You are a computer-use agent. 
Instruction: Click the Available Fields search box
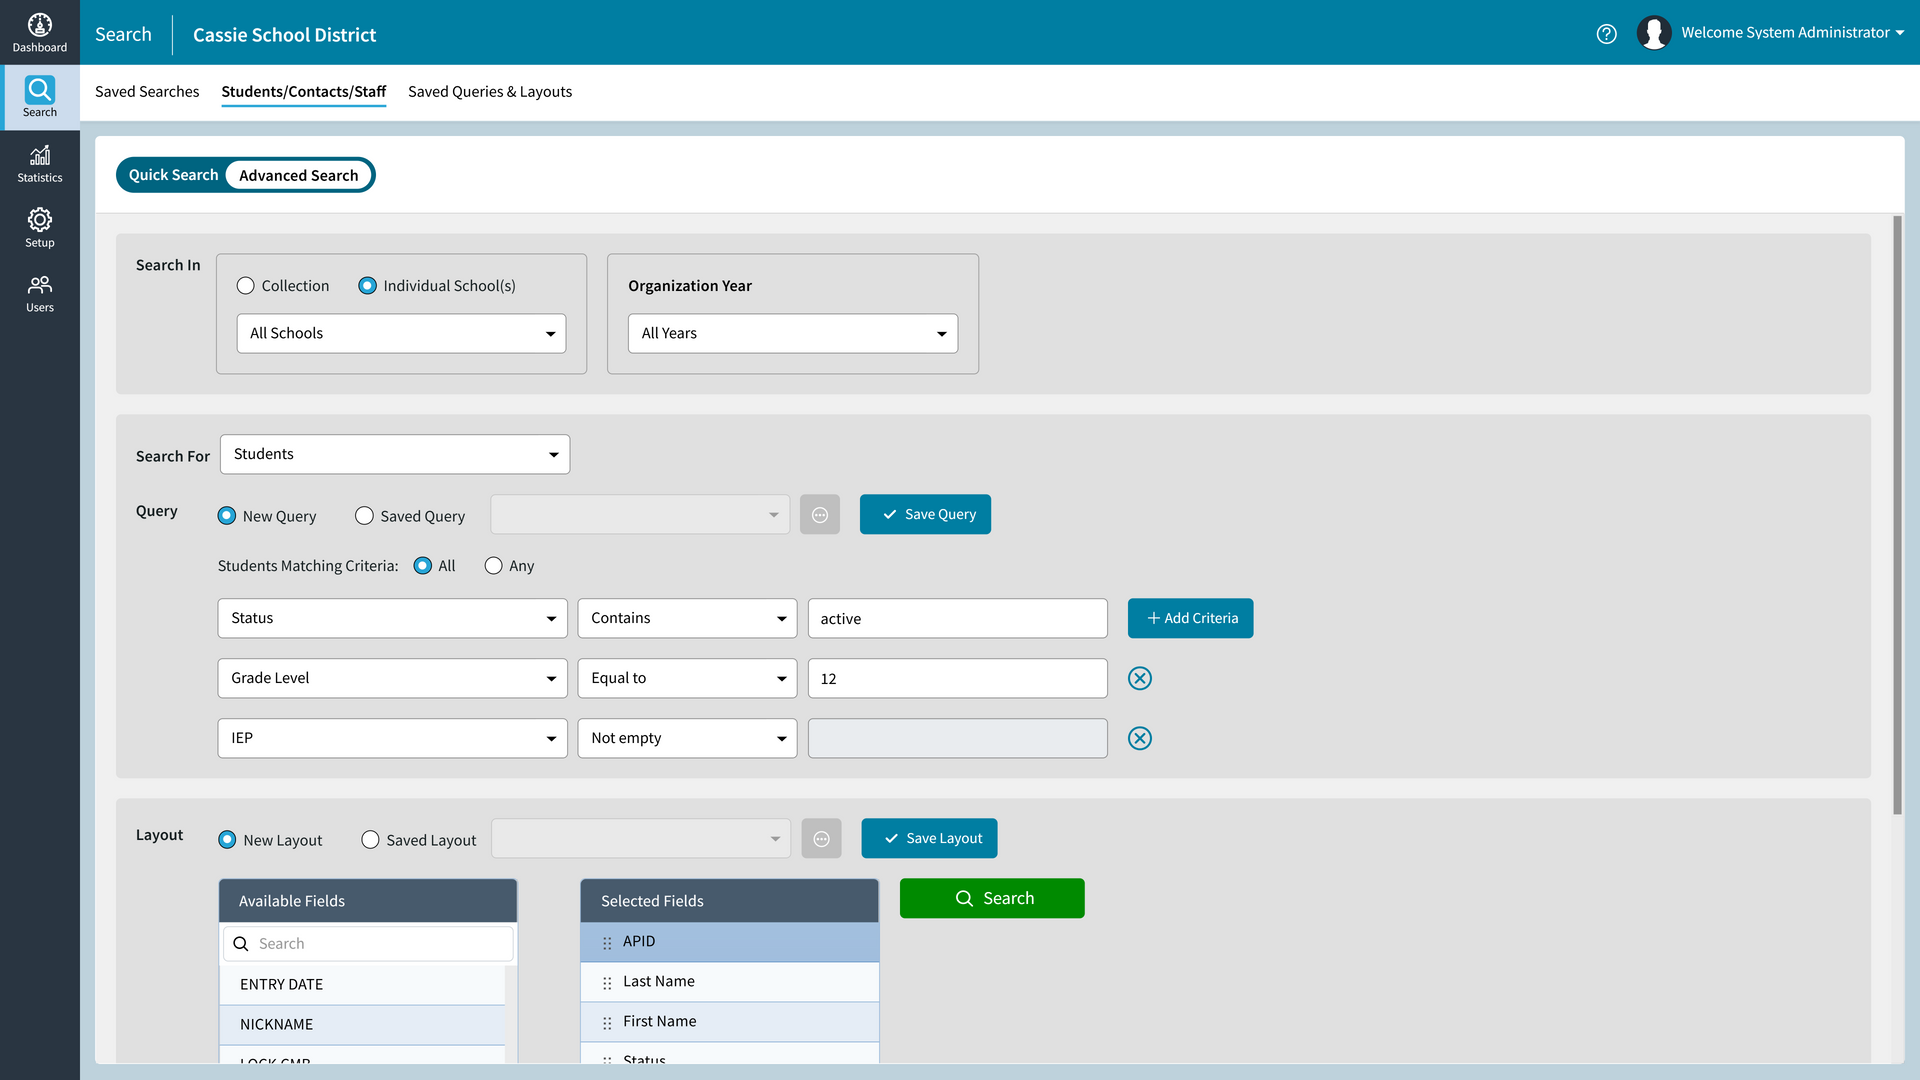367,943
